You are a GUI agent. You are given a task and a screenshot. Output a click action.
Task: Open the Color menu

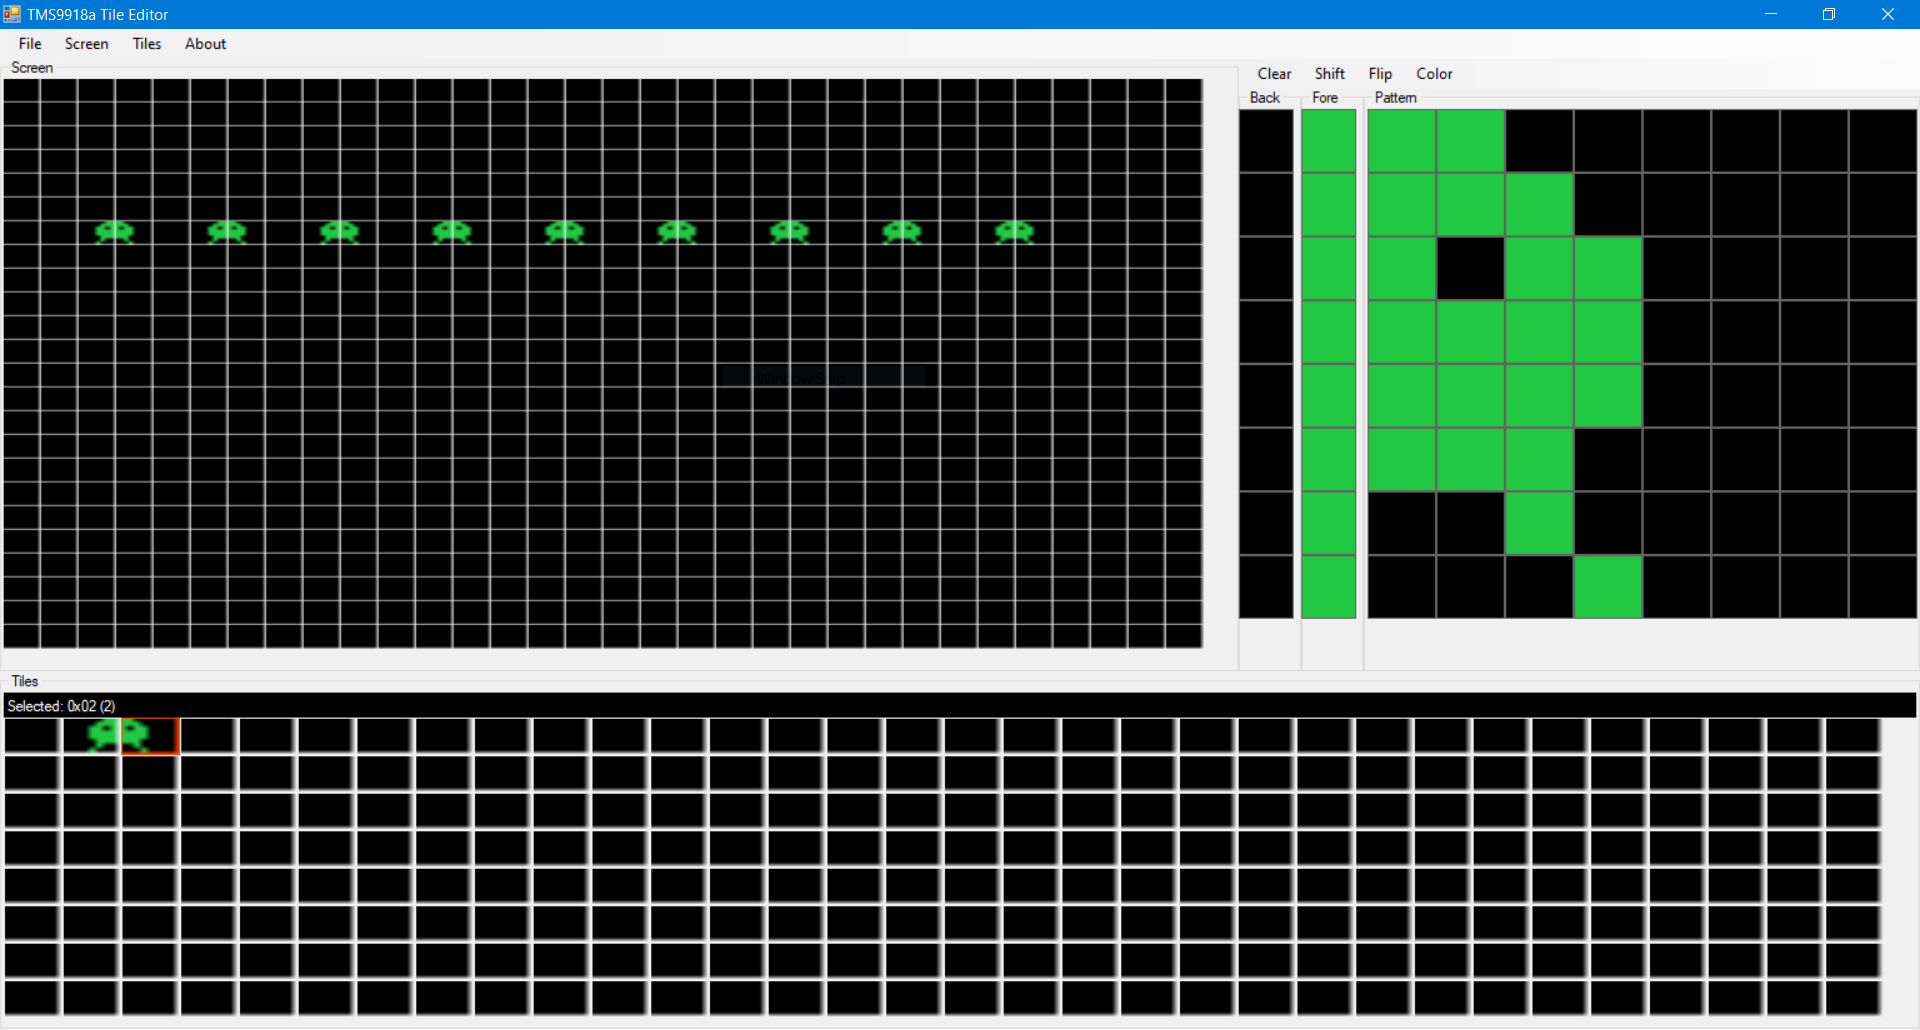pyautogui.click(x=1434, y=74)
